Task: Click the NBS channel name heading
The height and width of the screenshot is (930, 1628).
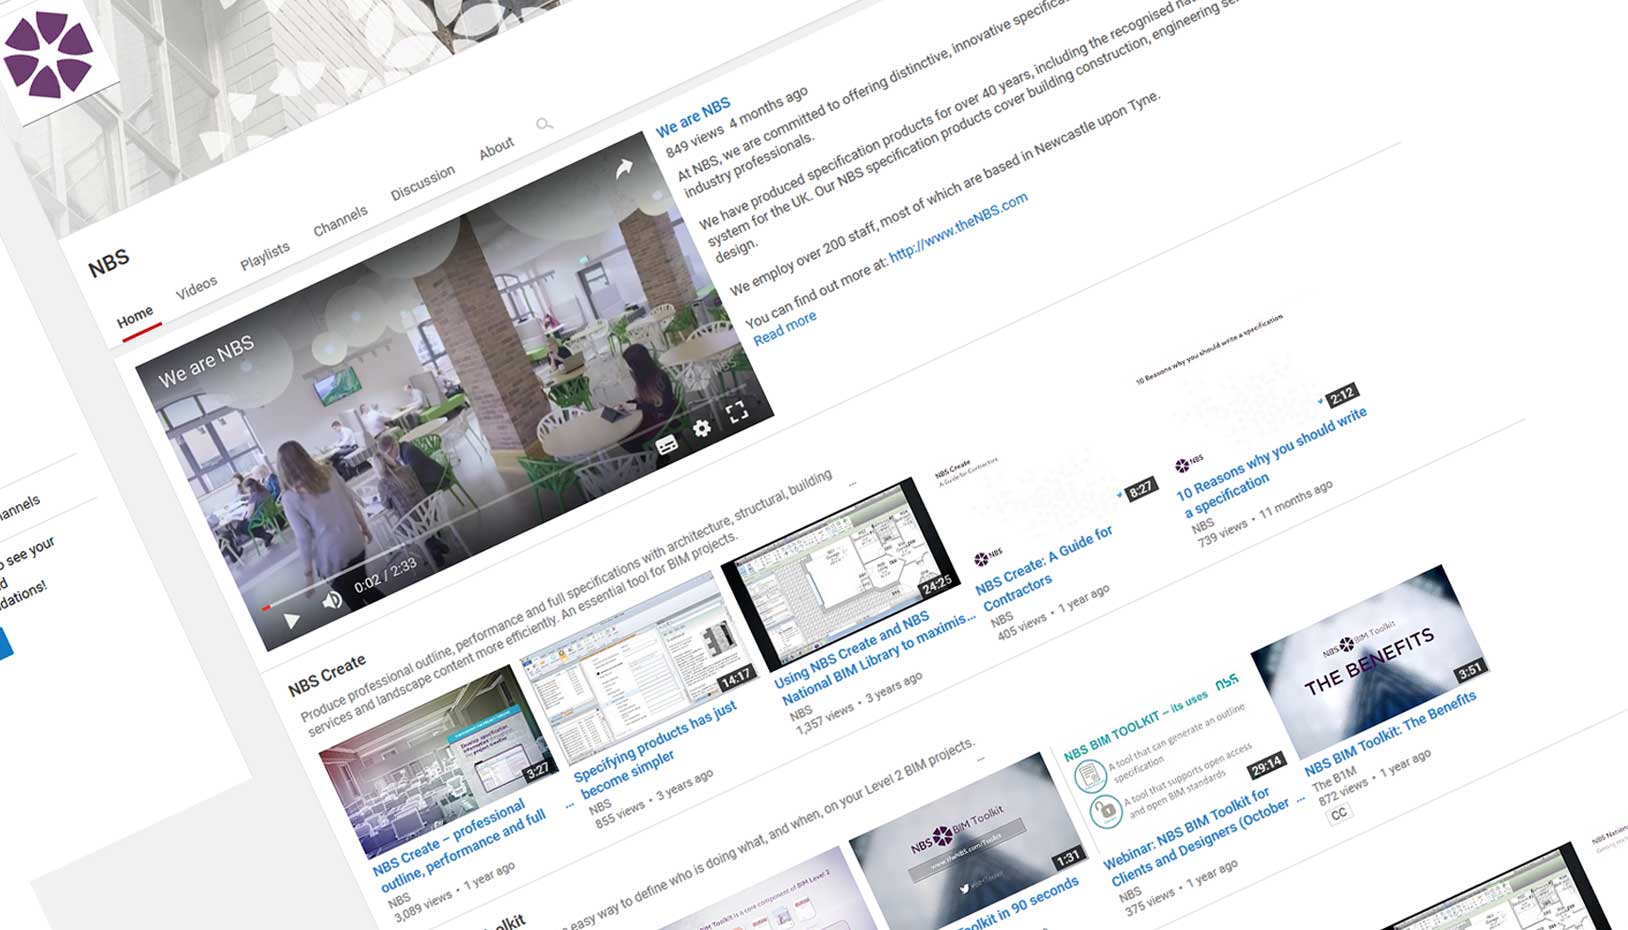Action: 109,263
